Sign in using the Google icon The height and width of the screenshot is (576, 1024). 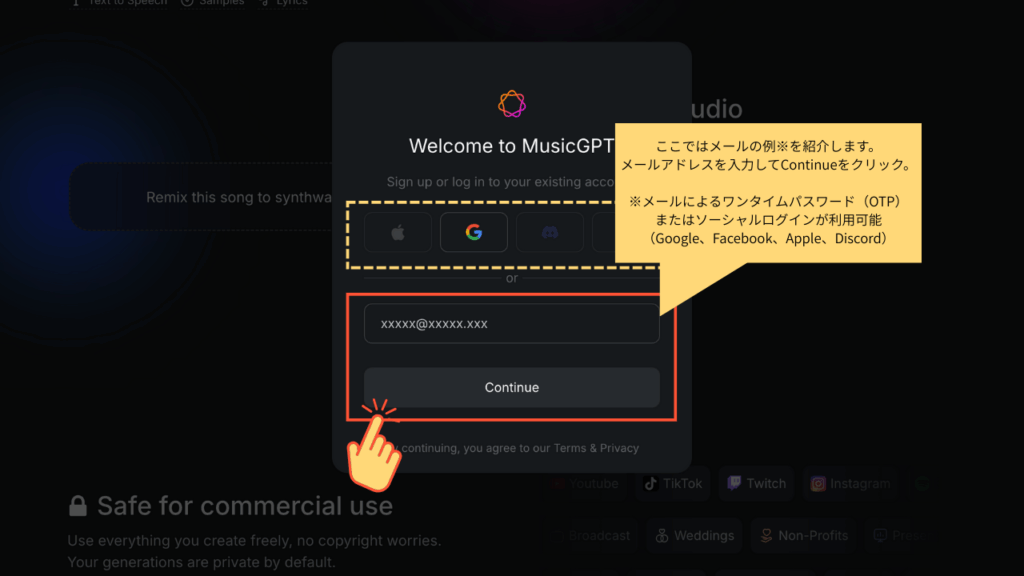pyautogui.click(x=473, y=231)
